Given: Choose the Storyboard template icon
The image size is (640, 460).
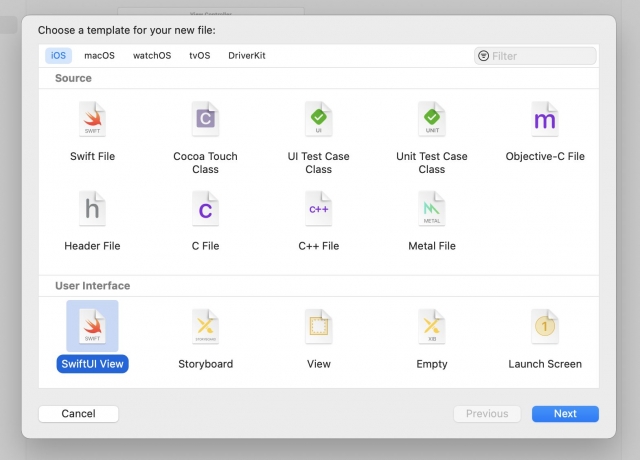Looking at the screenshot, I should click(x=205, y=328).
